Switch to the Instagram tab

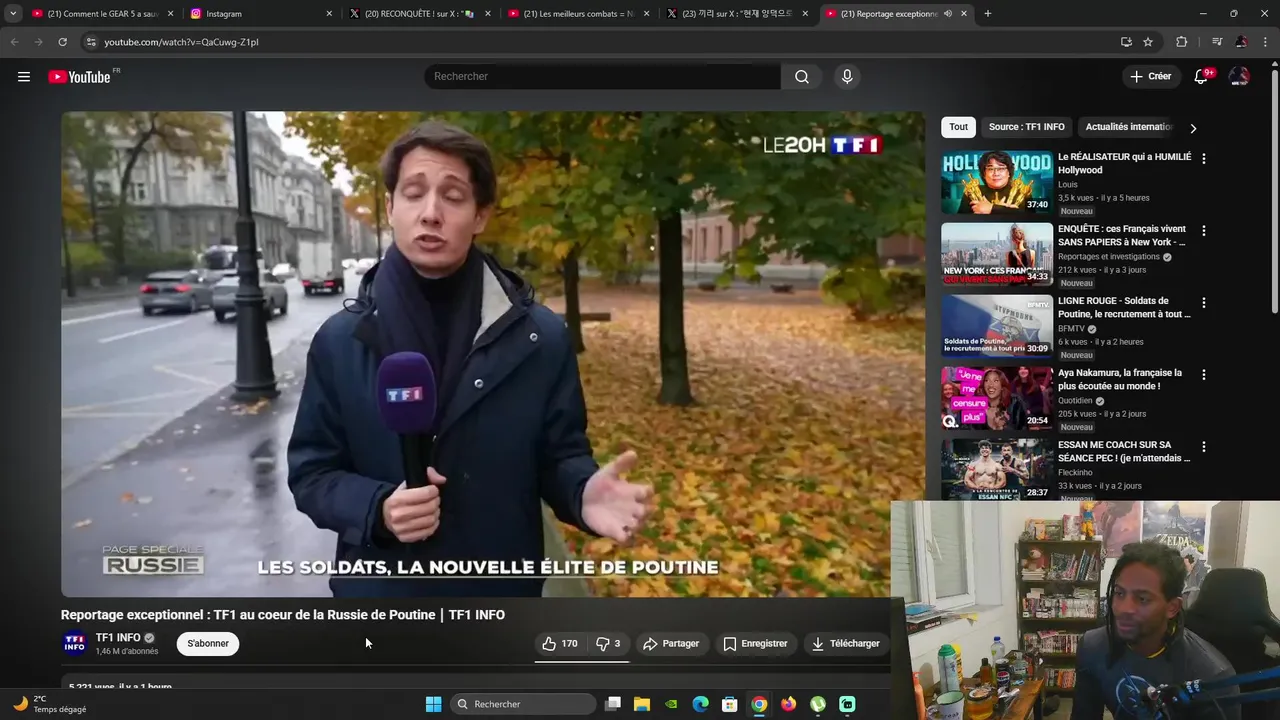click(262, 14)
